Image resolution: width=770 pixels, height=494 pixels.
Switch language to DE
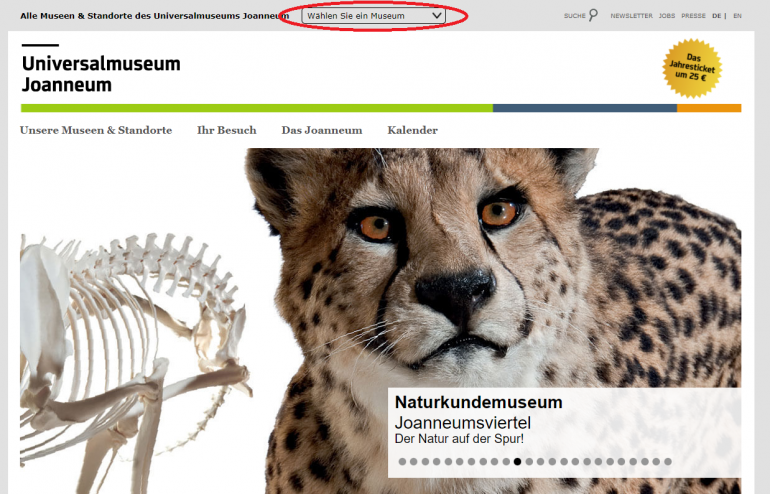[x=716, y=16]
